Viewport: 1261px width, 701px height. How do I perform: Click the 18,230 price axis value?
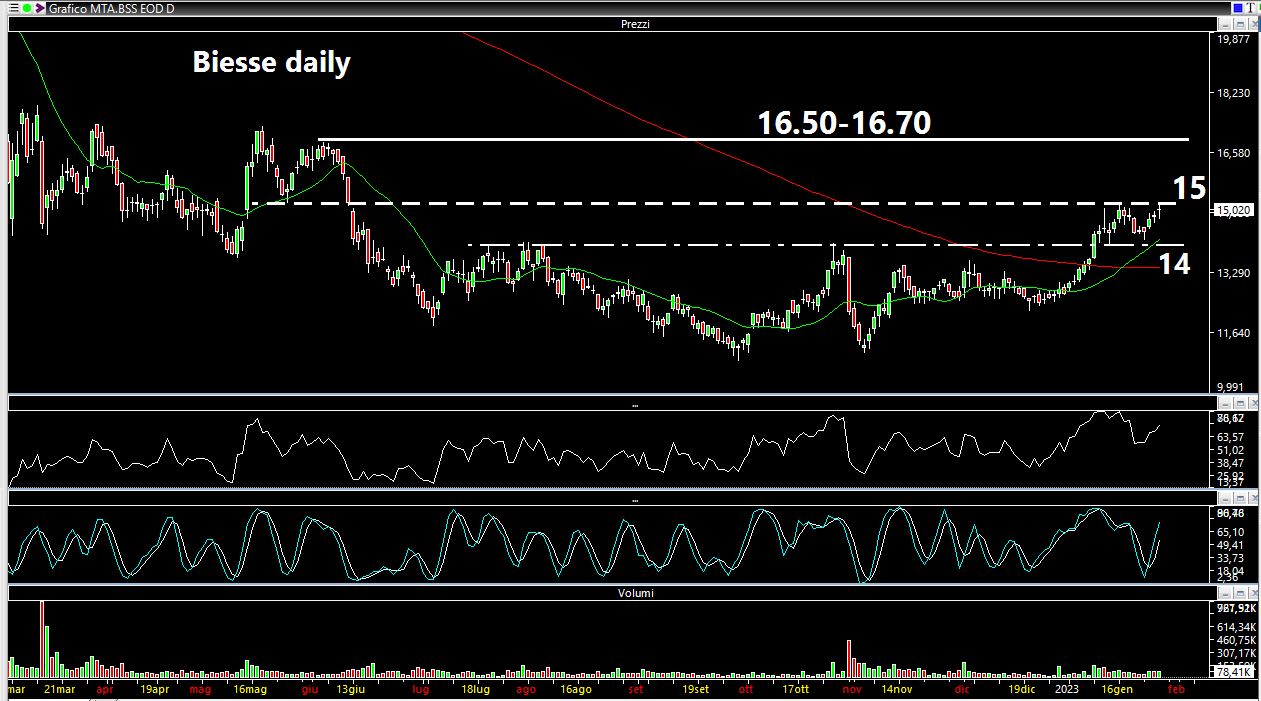[x=1233, y=93]
